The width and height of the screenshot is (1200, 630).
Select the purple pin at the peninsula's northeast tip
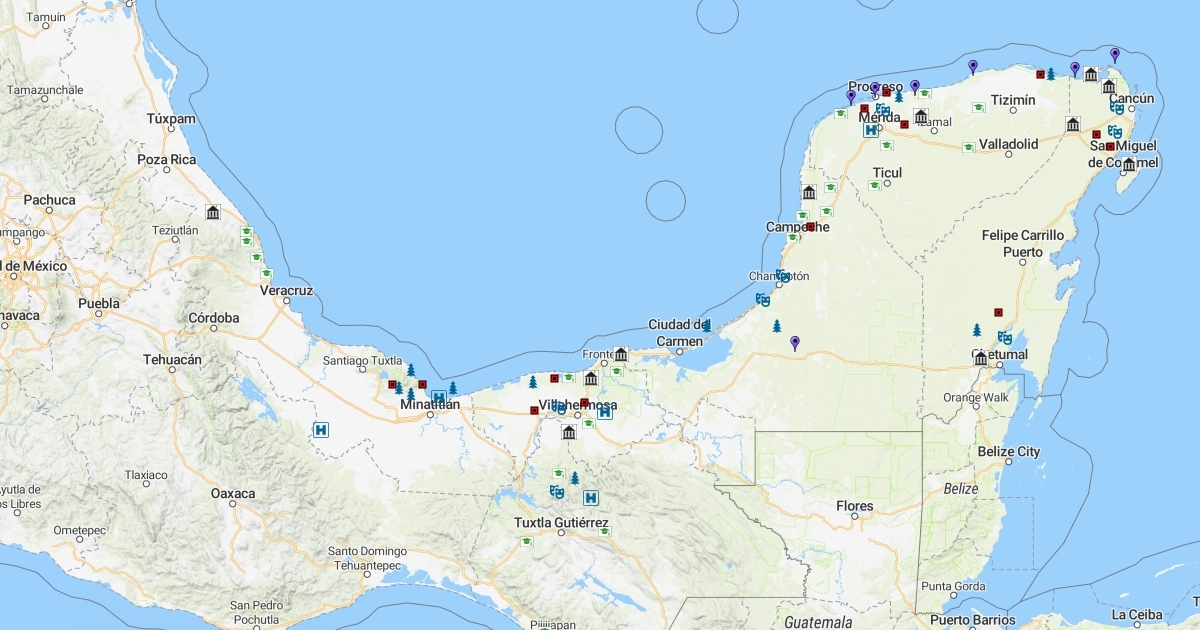point(1115,54)
